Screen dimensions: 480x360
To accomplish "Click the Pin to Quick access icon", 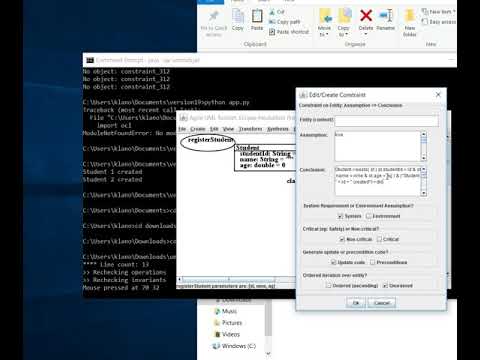I will (x=213, y=16).
